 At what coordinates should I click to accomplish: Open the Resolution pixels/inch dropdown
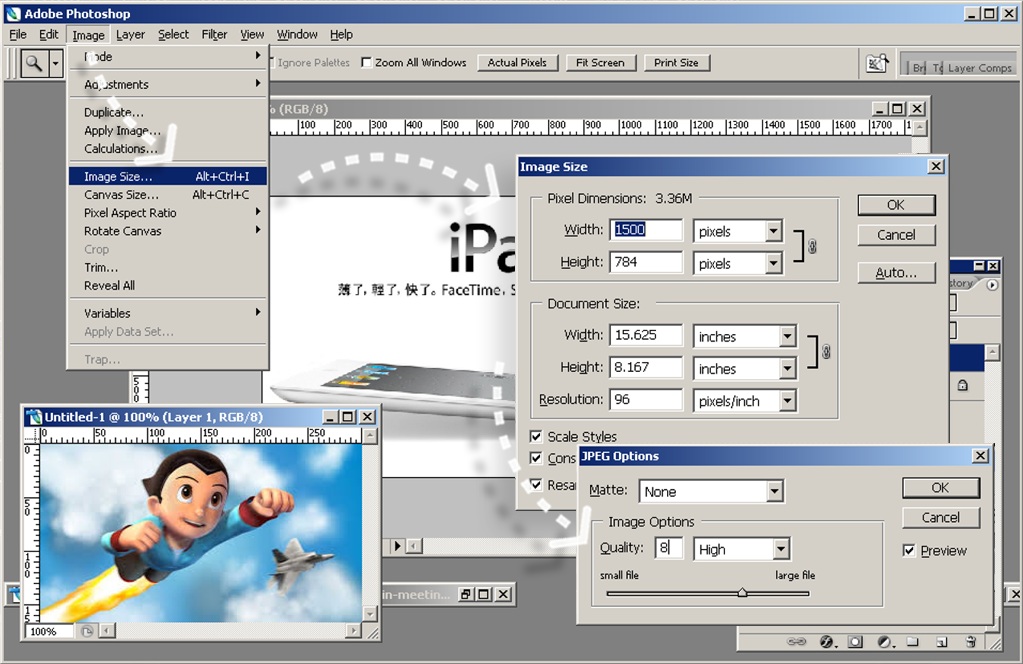click(x=787, y=400)
